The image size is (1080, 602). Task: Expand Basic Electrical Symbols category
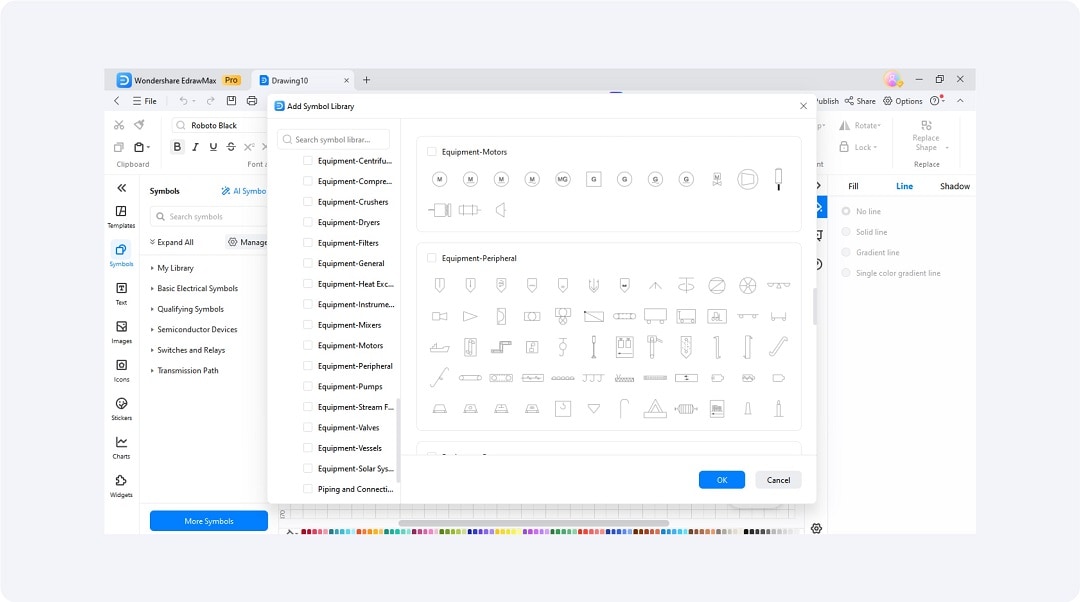click(x=152, y=289)
